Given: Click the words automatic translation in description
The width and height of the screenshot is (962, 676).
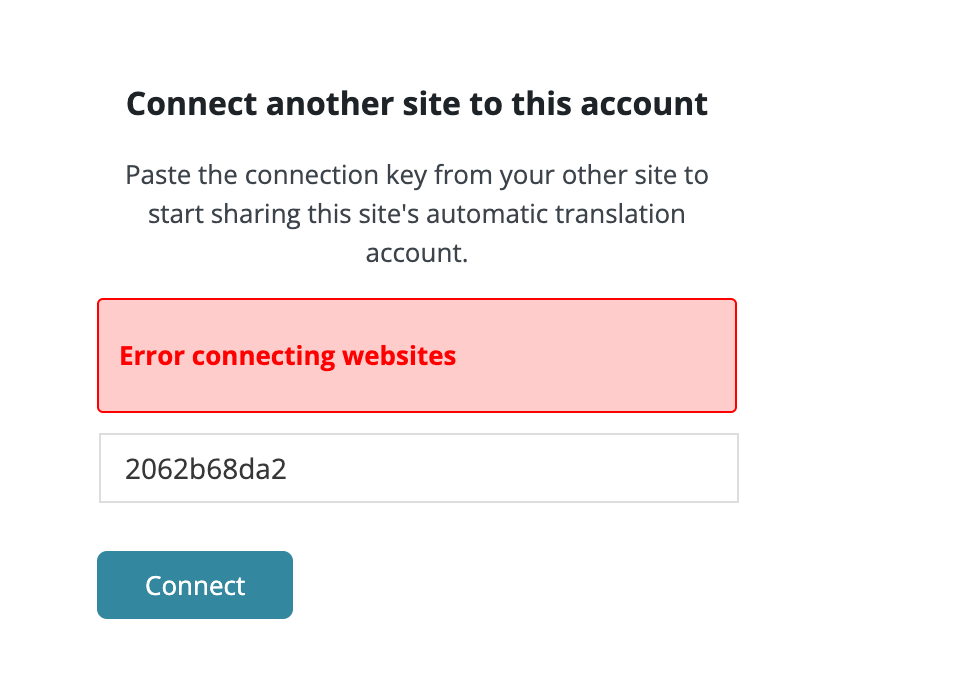Looking at the screenshot, I should pos(556,214).
